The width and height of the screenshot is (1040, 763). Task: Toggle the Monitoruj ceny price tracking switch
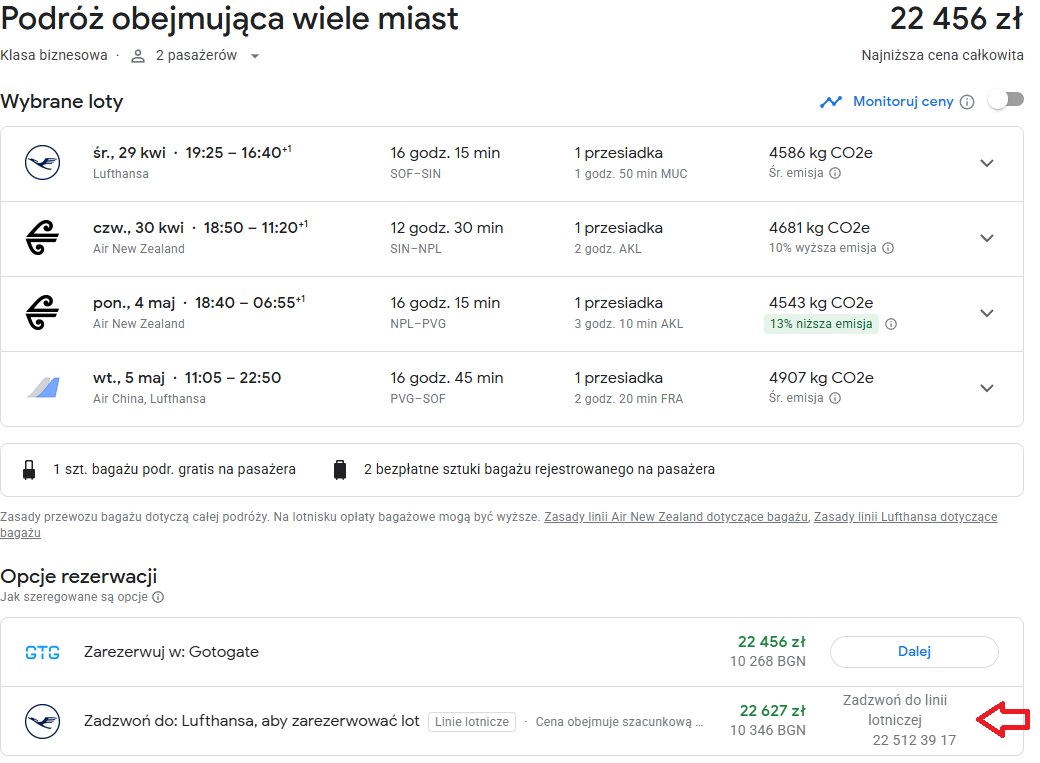click(1006, 100)
